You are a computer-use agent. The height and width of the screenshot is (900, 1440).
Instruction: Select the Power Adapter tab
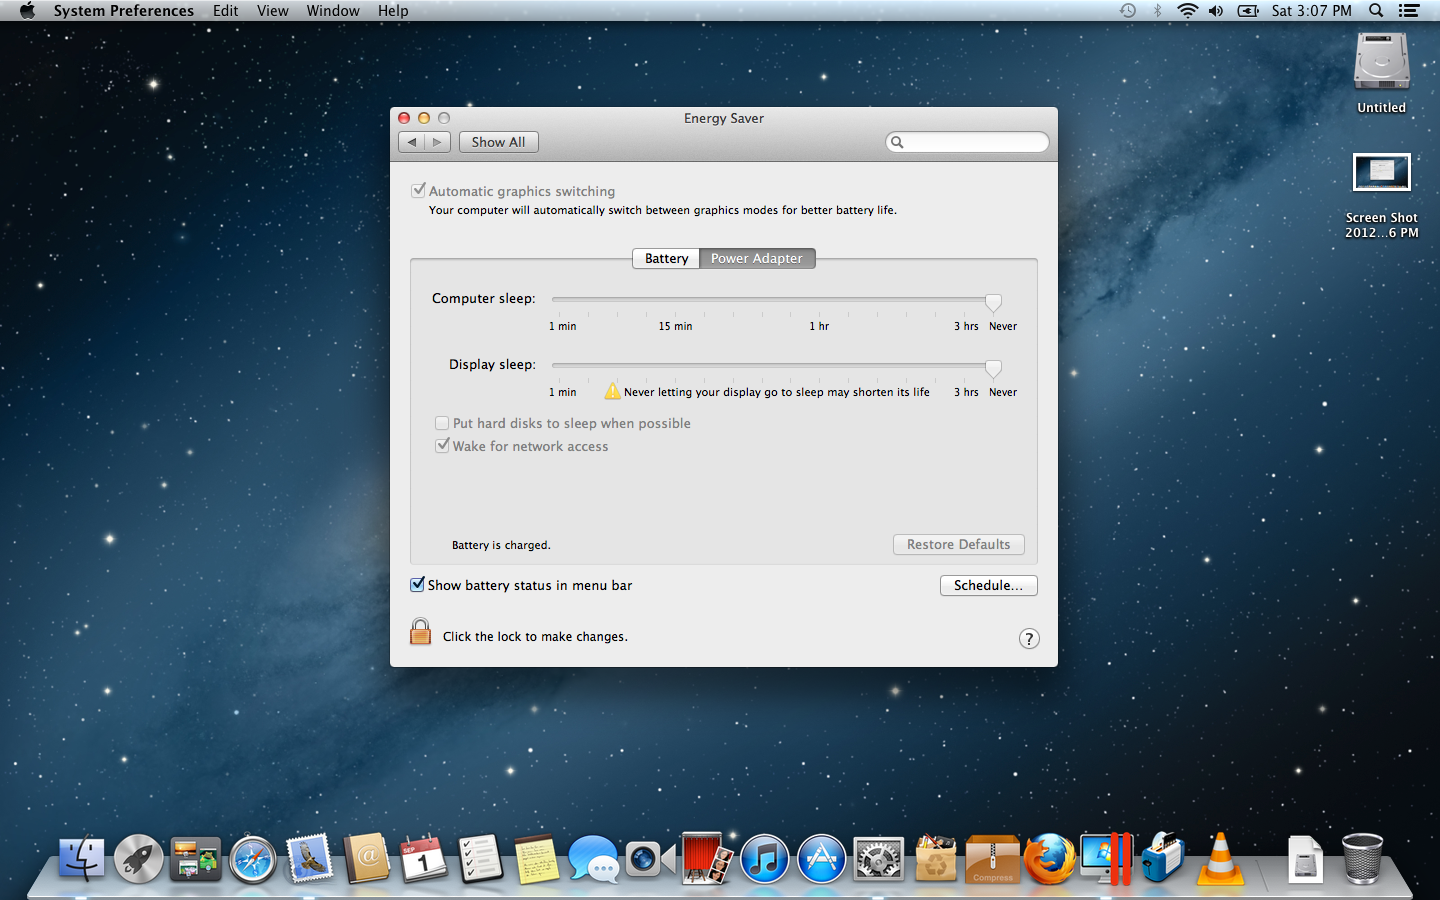[757, 258]
